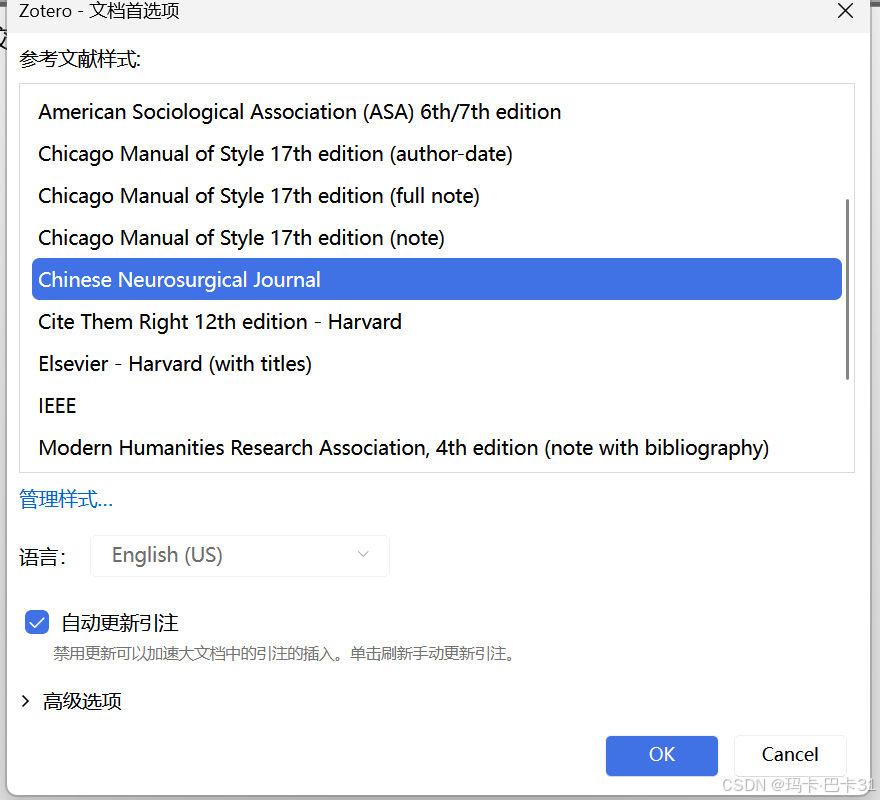
Task: Pick Chicago Manual of Style 17th edition (note)
Action: (437, 238)
